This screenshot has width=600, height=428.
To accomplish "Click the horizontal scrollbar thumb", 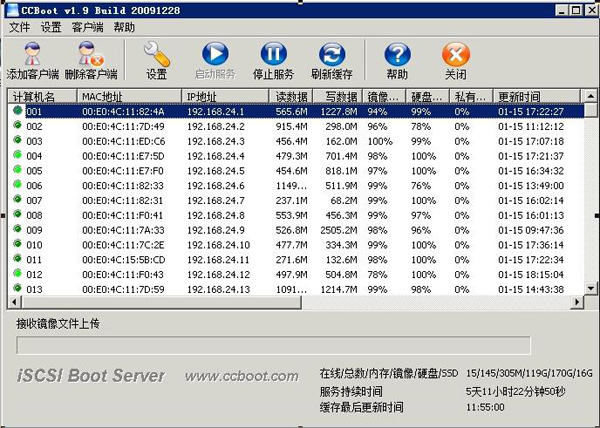I will click(161, 302).
